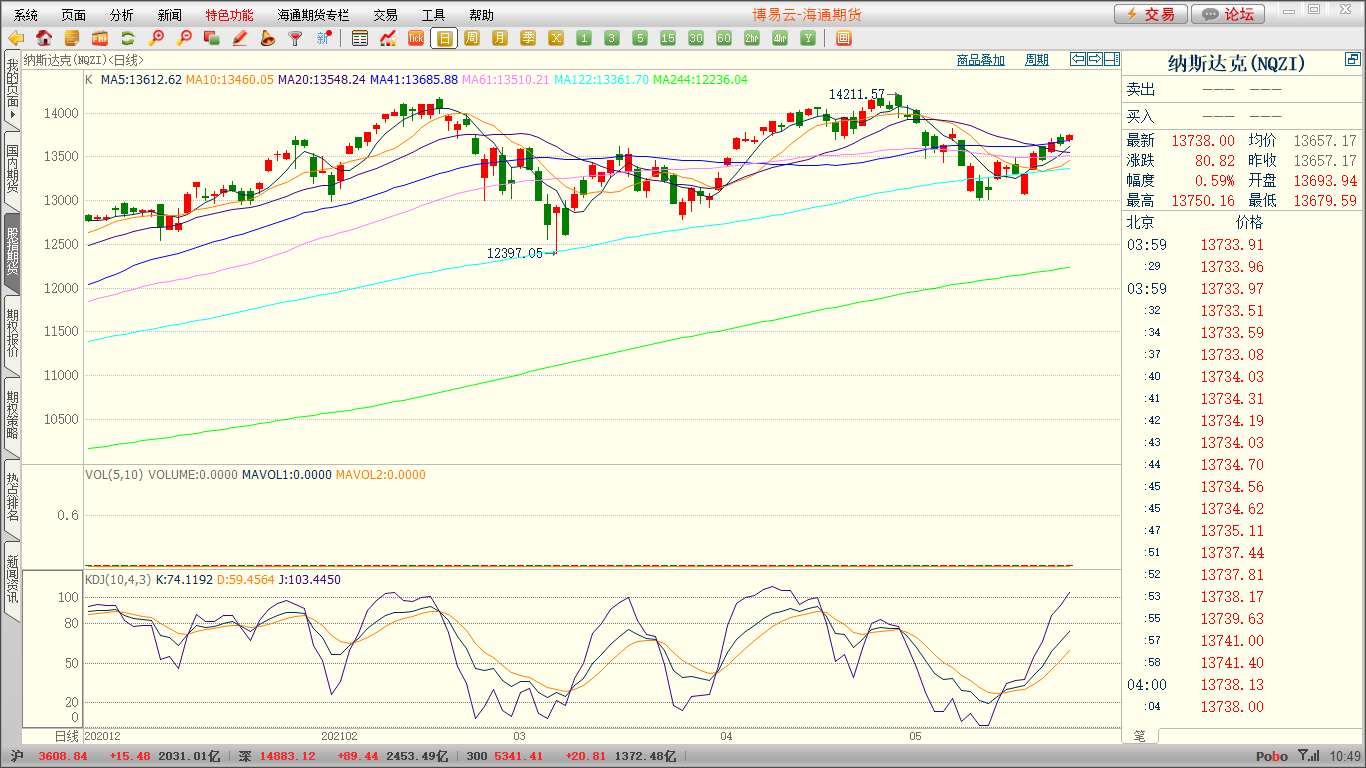
Task: Click the Pobo logo in status bar
Action: coord(1271,757)
